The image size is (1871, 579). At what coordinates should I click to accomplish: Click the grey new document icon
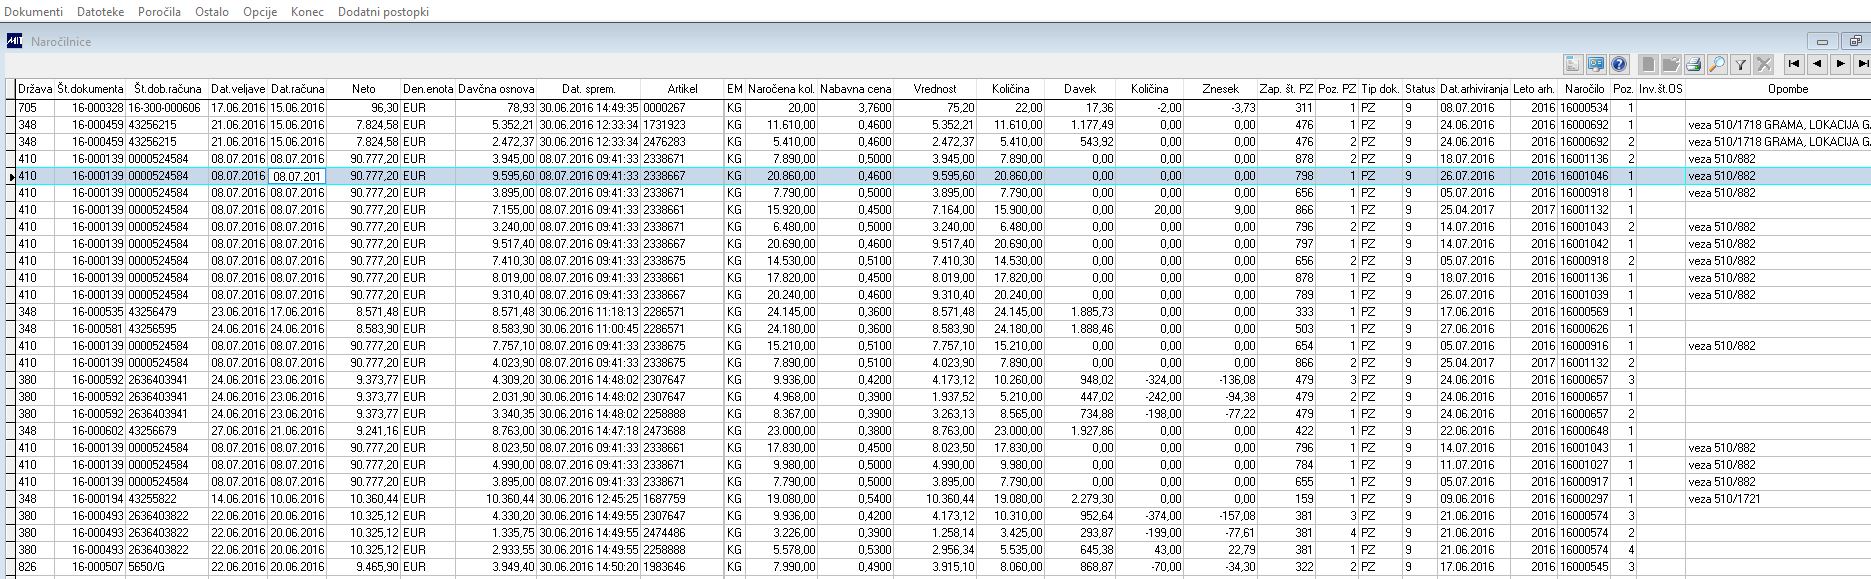(1648, 65)
